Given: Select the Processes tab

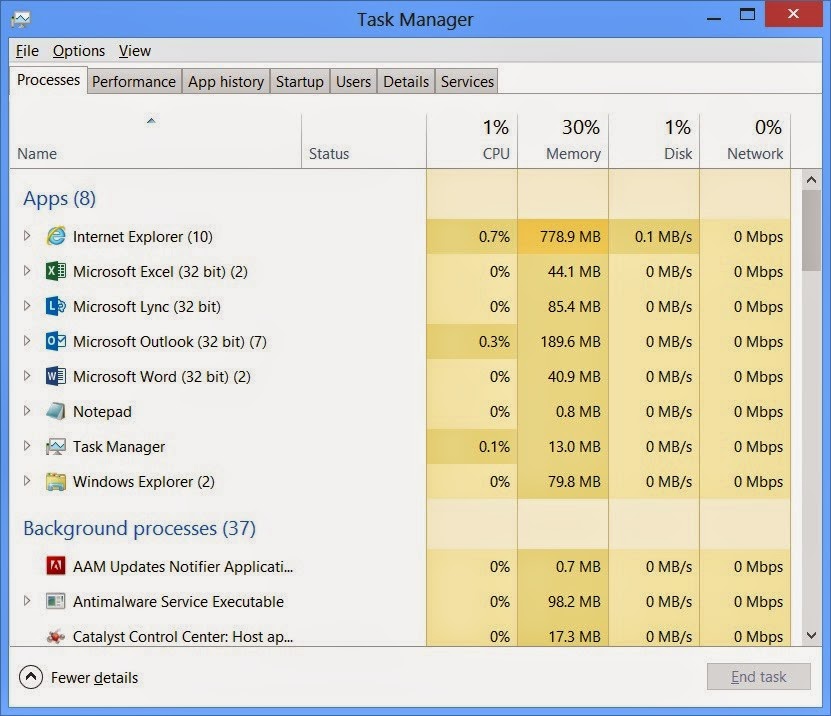Looking at the screenshot, I should (48, 80).
